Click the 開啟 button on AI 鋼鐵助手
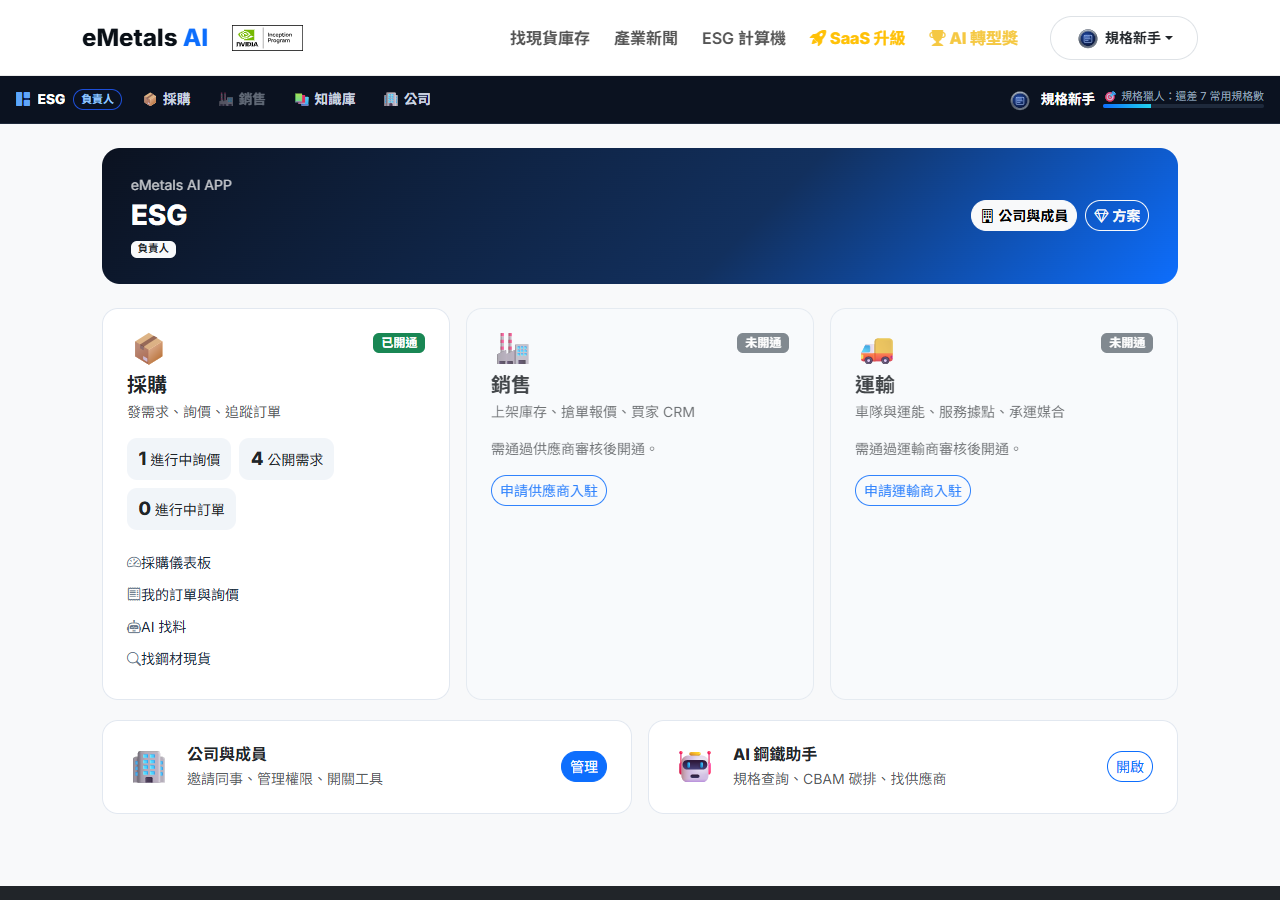The image size is (1280, 900). pyautogui.click(x=1130, y=767)
